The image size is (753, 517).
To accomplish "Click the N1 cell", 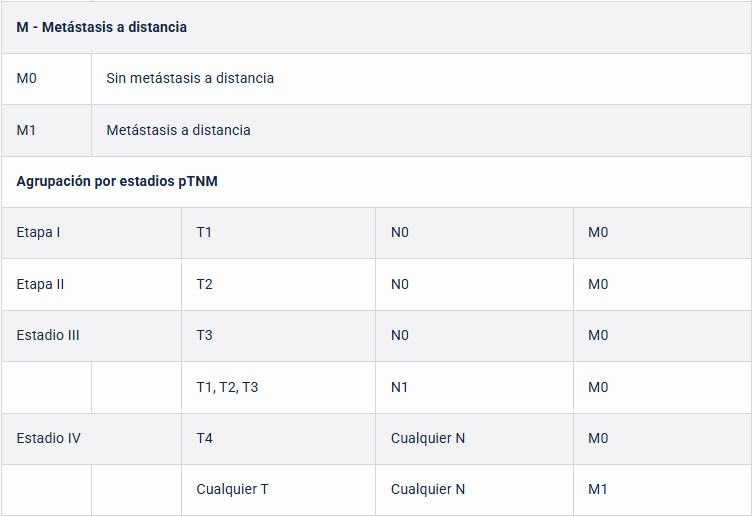I will point(400,387).
